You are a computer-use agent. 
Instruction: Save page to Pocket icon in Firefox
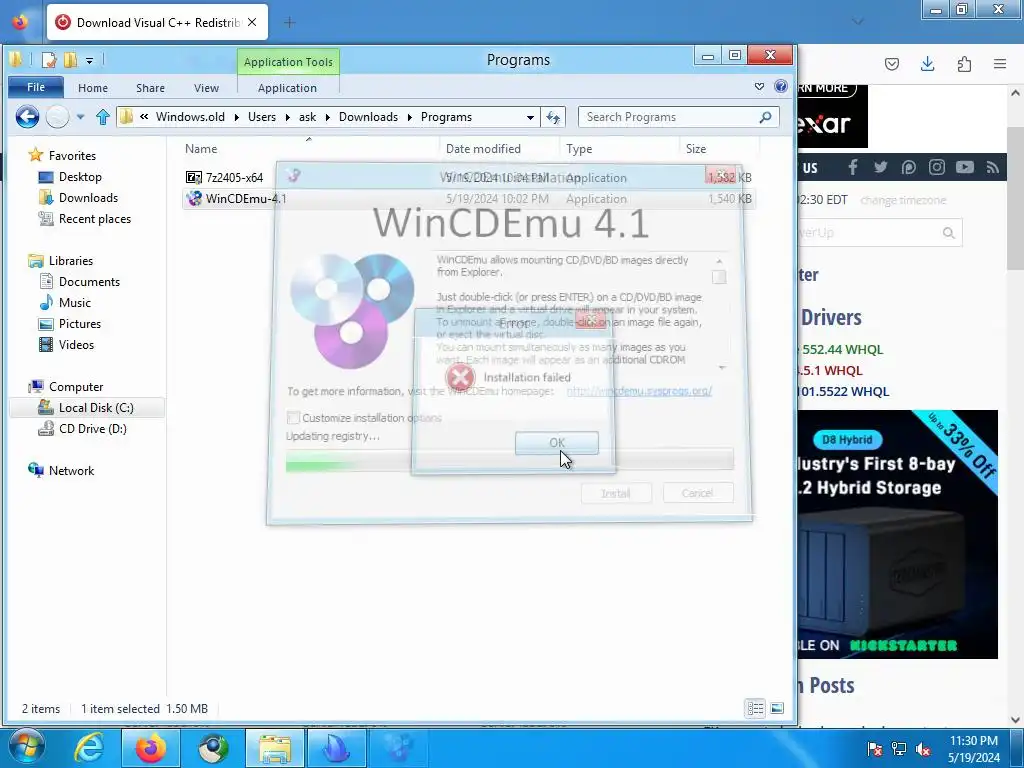pos(891,63)
